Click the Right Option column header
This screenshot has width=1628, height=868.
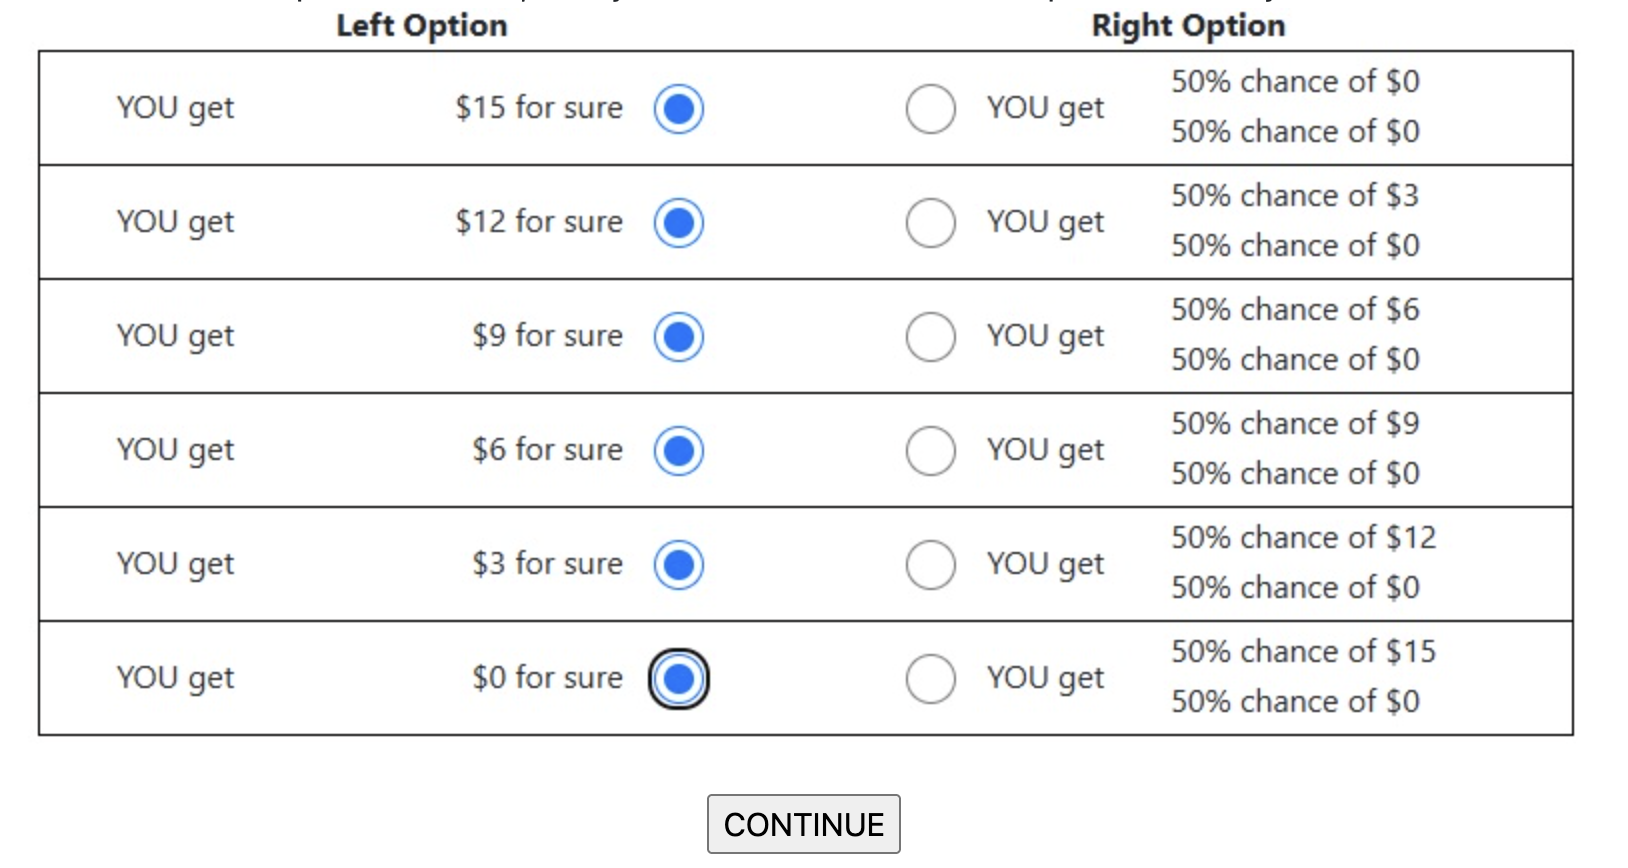coord(1188,26)
